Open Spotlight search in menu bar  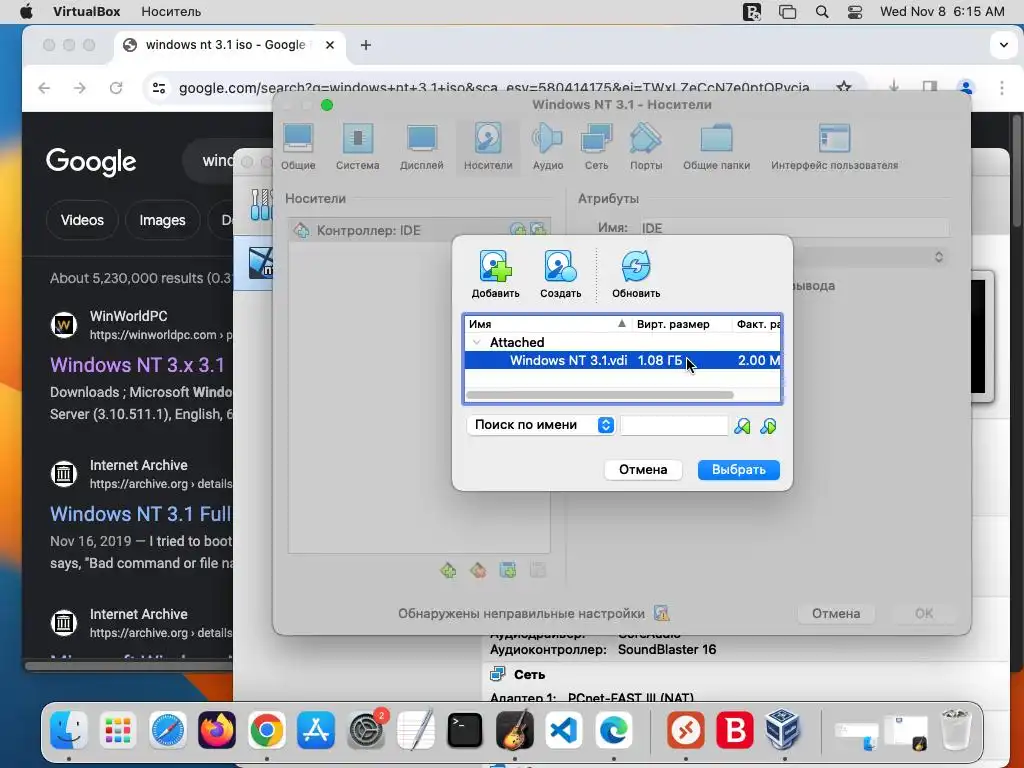coord(822,12)
